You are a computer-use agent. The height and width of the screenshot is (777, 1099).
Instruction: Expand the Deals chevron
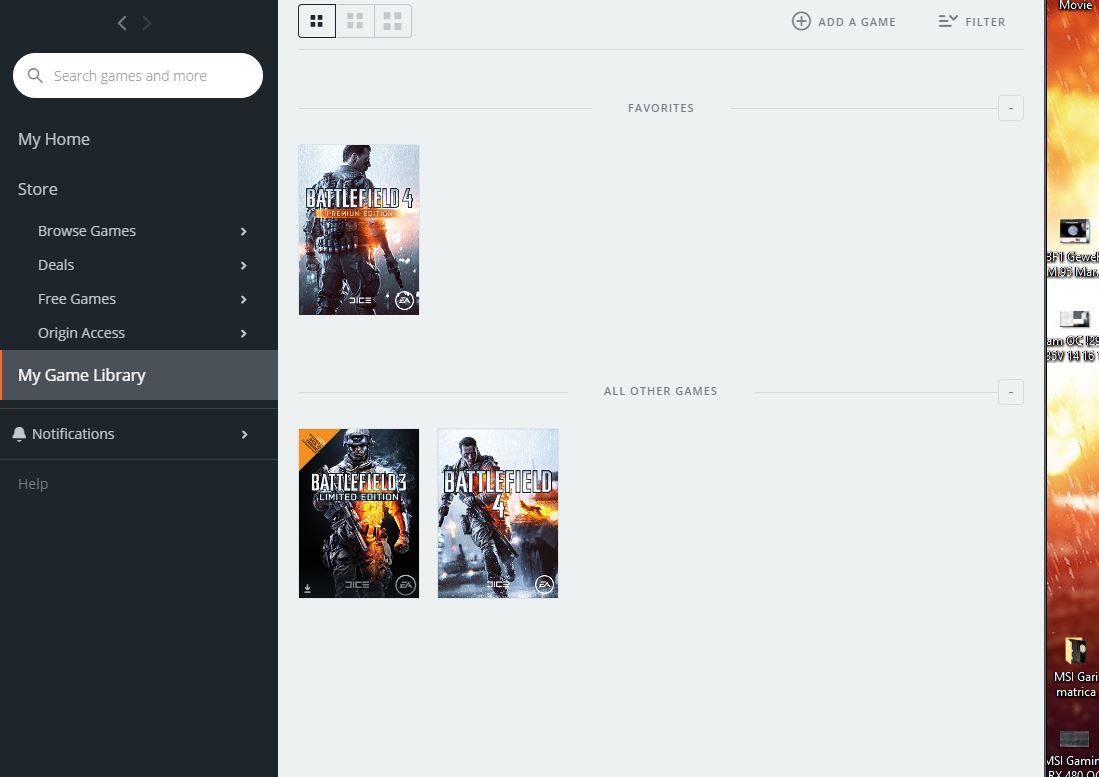244,266
